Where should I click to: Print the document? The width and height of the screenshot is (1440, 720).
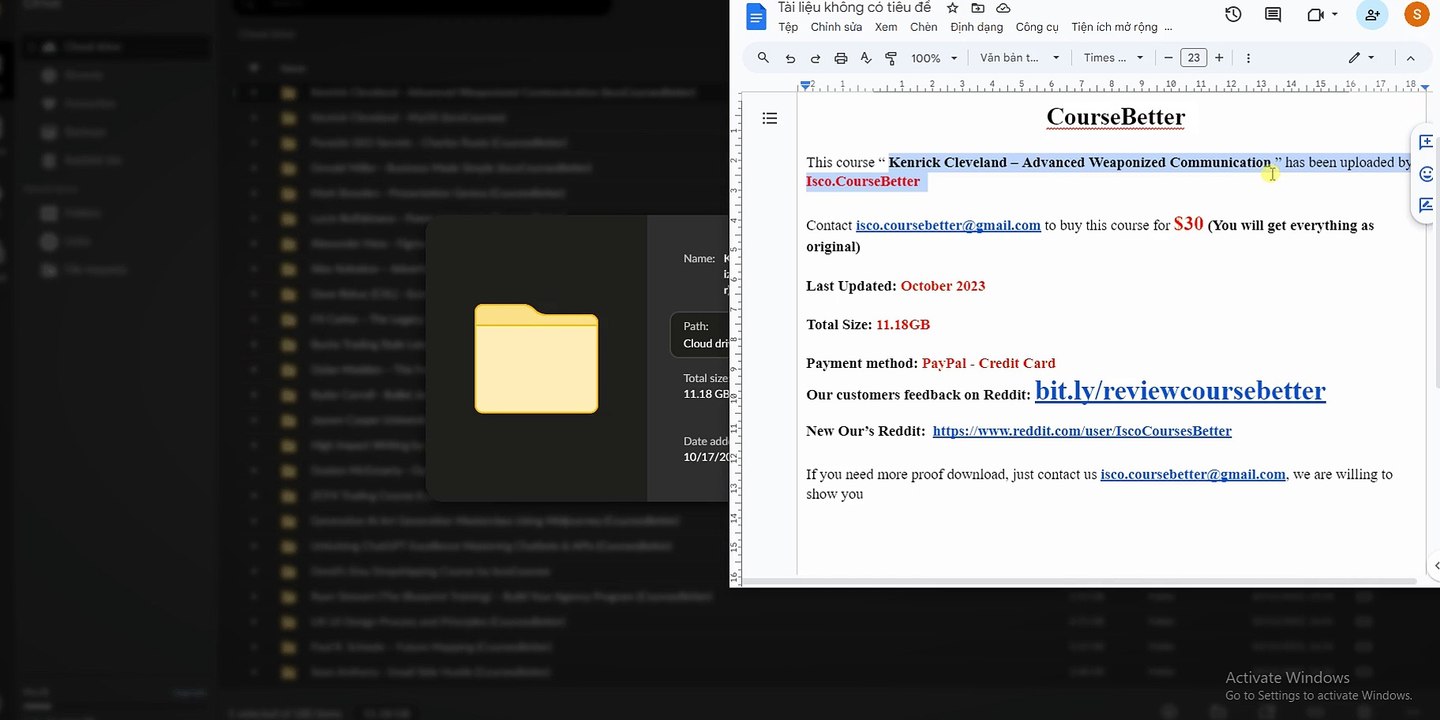point(841,58)
